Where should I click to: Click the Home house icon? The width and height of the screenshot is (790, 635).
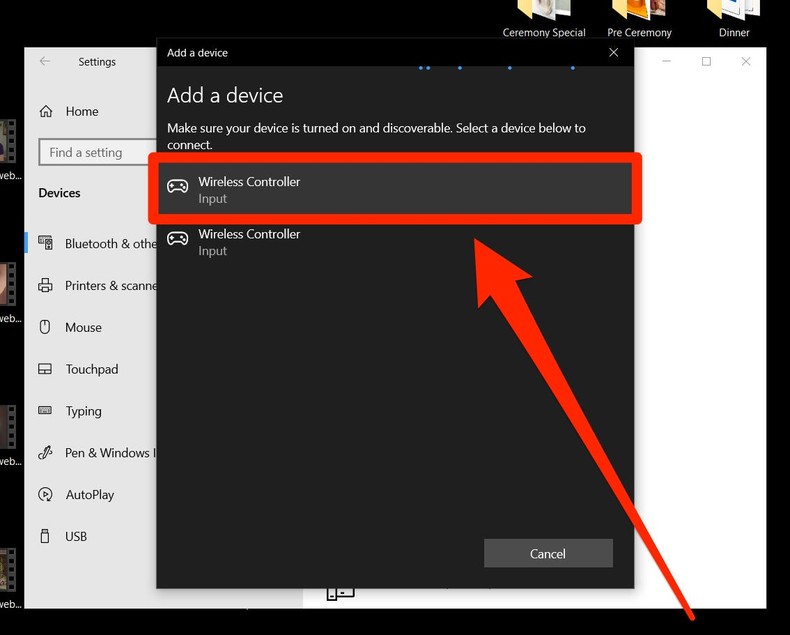(46, 111)
